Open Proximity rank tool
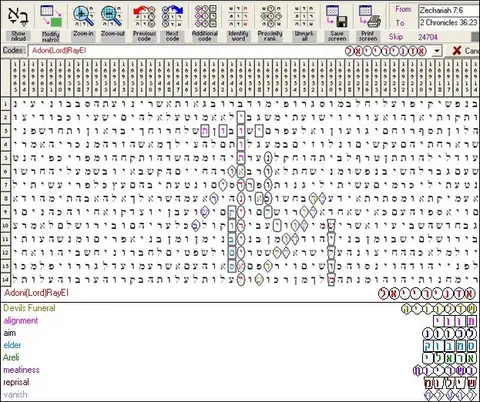480x402 pixels. pos(270,16)
